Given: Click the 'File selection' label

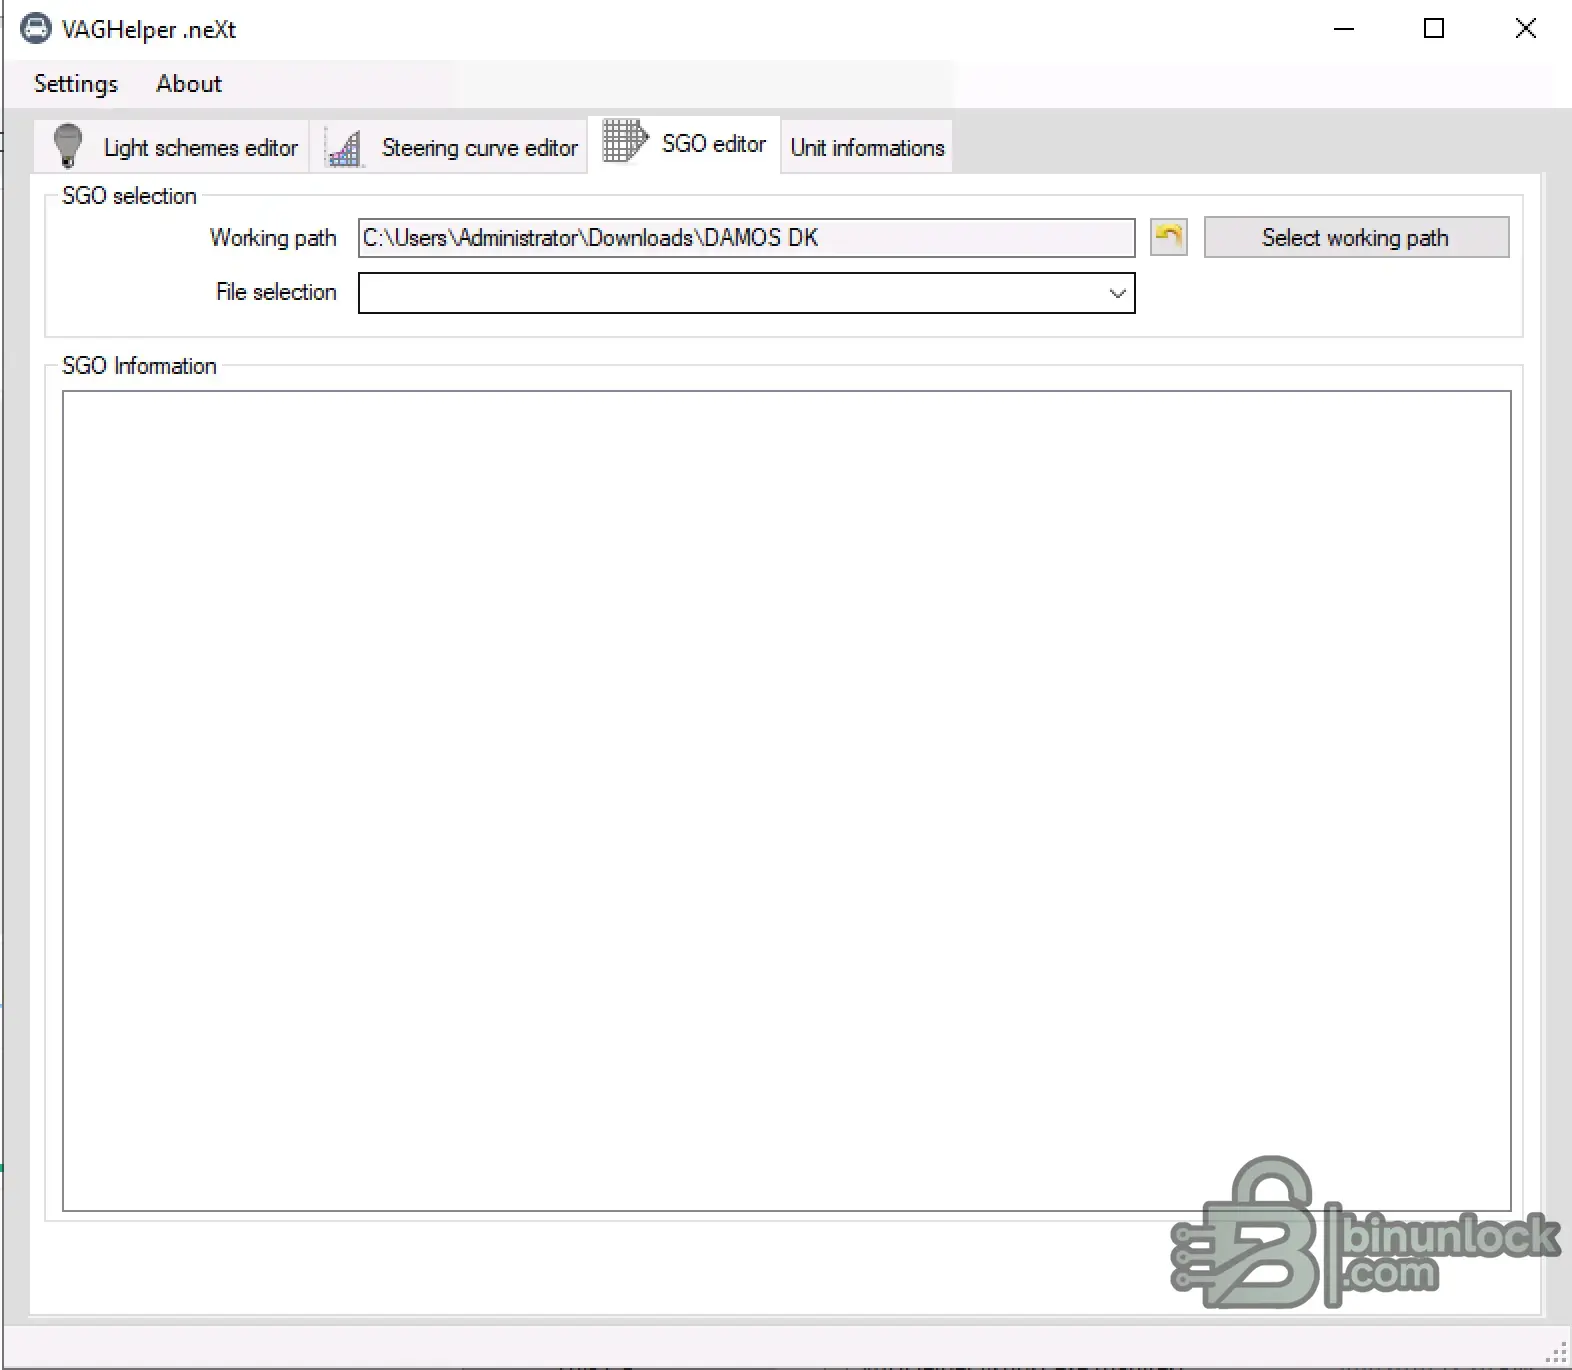Looking at the screenshot, I should (276, 292).
